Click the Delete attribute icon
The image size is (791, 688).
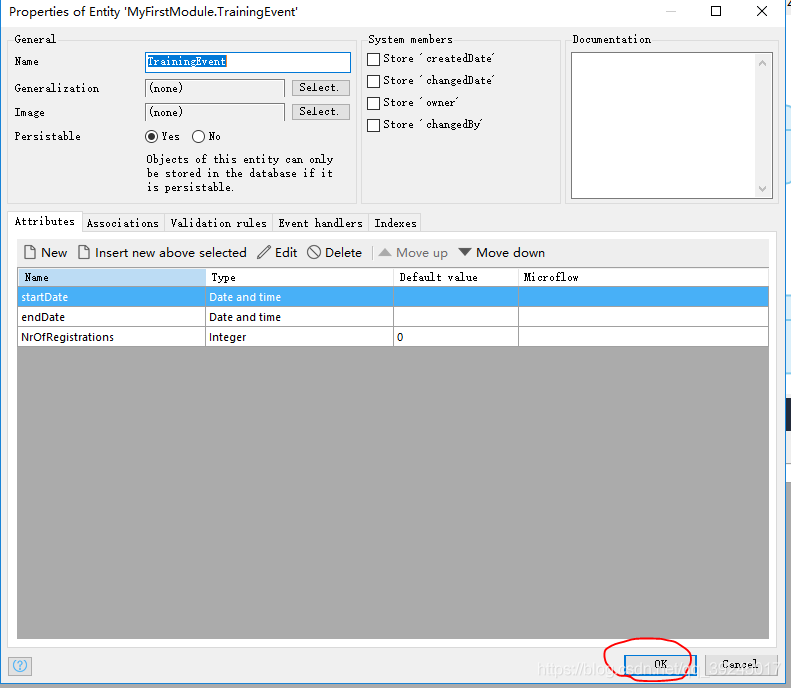point(314,253)
